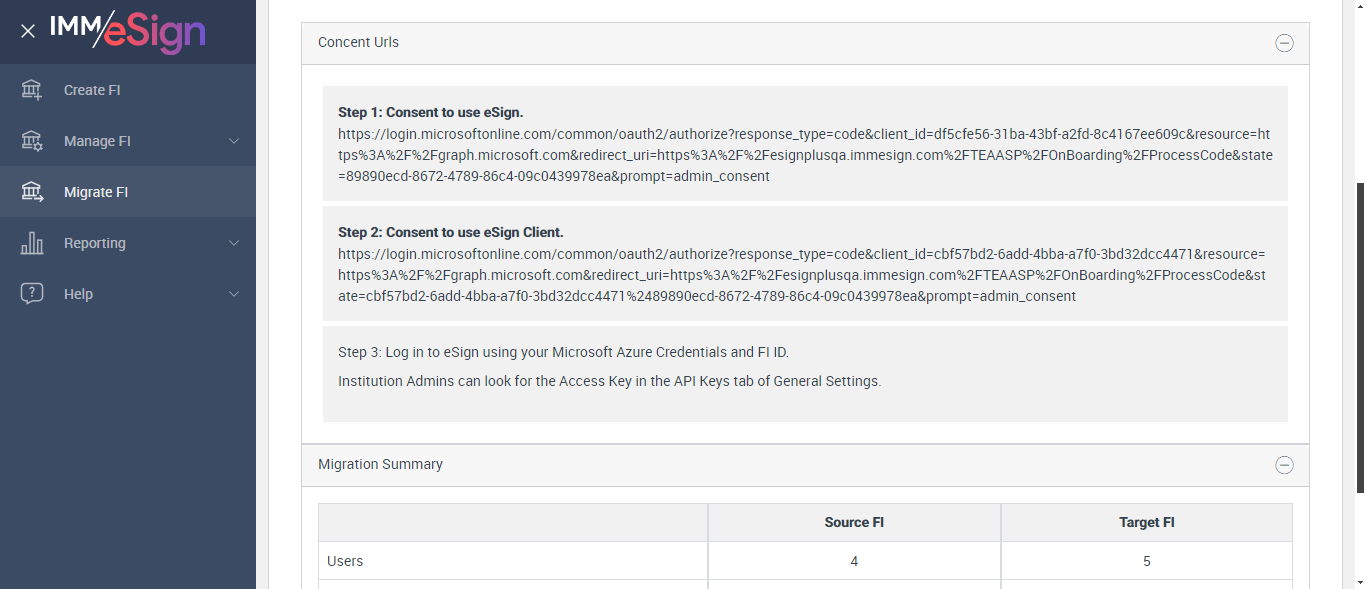The width and height of the screenshot is (1366, 589).
Task: Click the vertical page scrollbar
Action: click(x=1359, y=335)
